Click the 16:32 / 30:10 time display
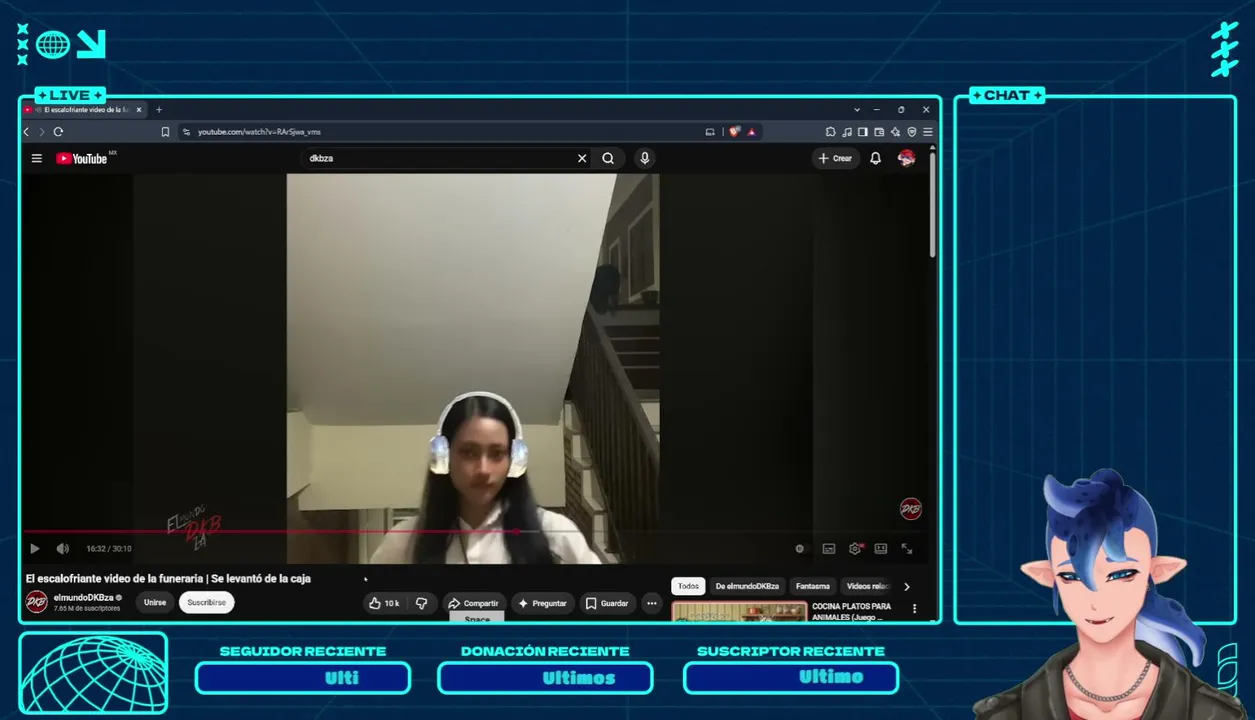Screen dimensions: 1255x720 click(x=109, y=548)
